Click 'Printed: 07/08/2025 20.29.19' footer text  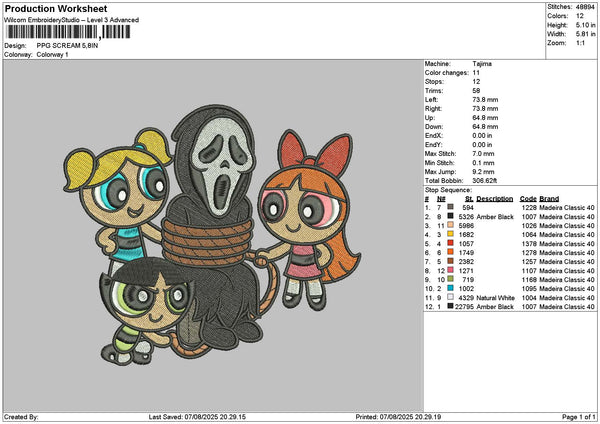tap(398, 417)
